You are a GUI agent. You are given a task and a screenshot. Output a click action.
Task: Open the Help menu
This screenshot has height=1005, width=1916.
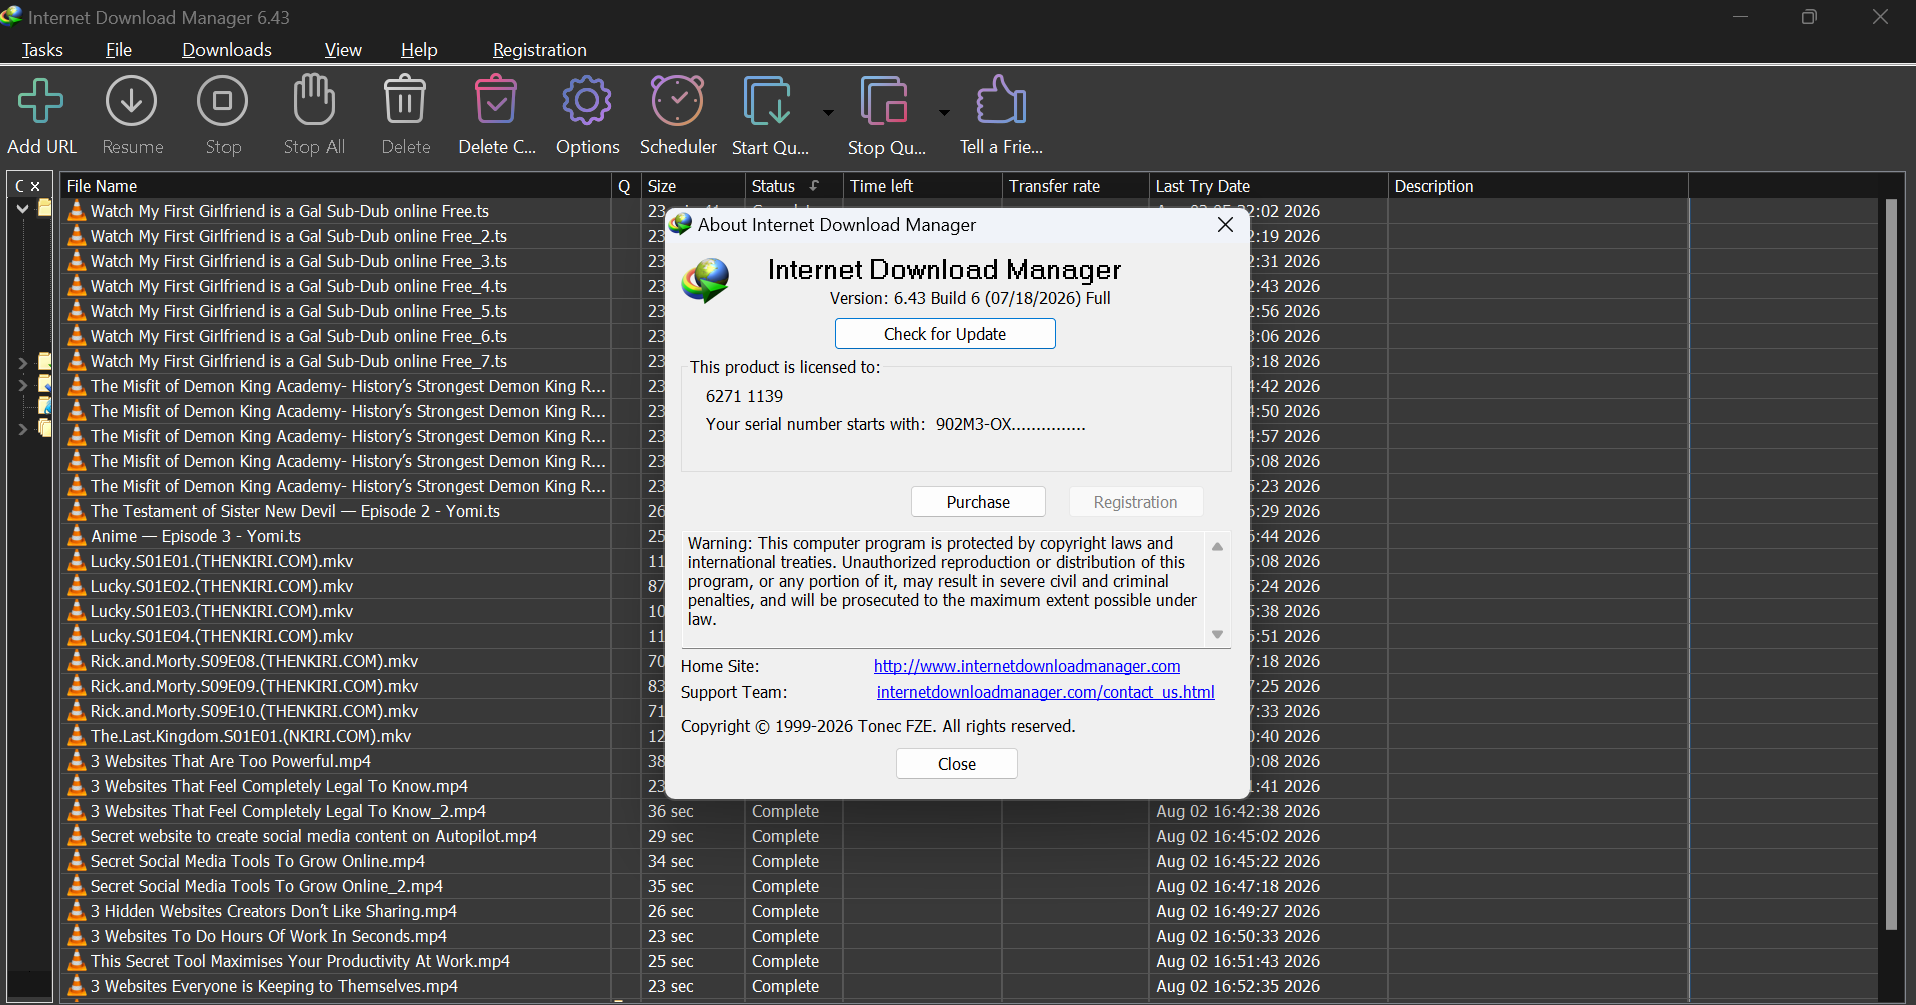(x=419, y=50)
